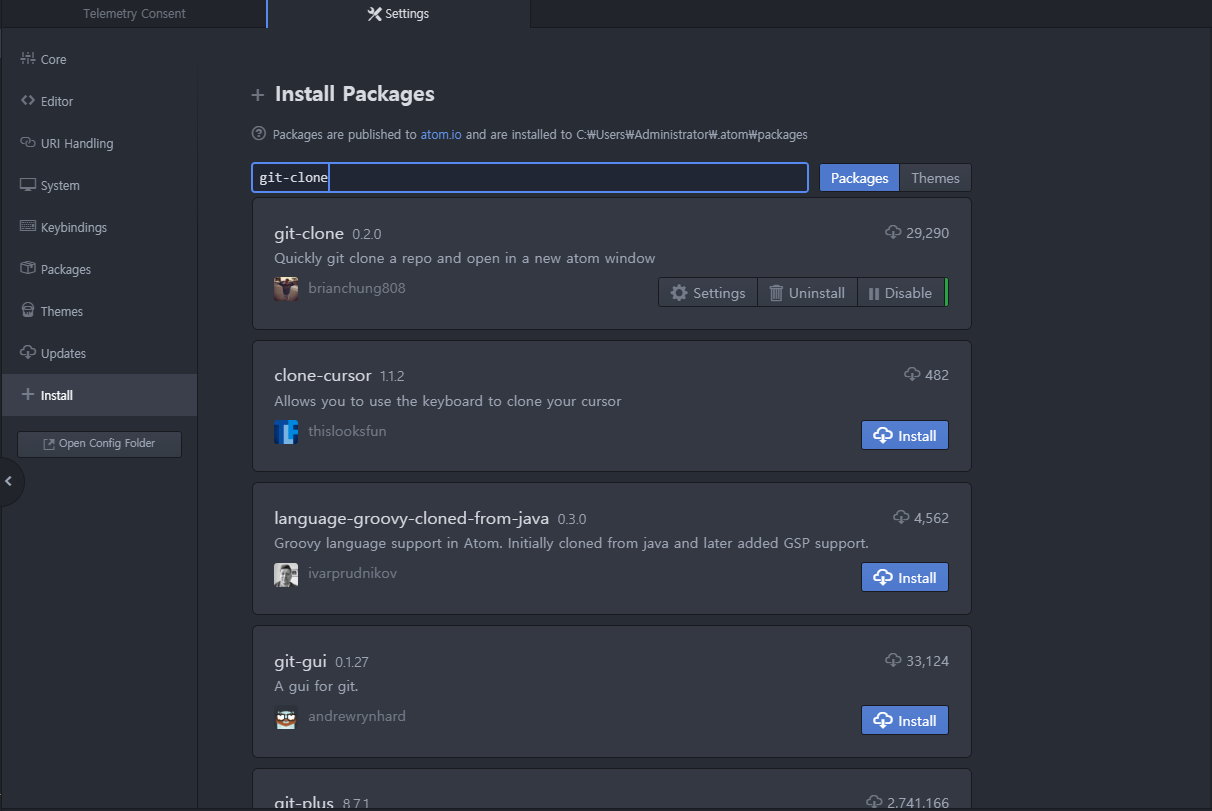Click thislooksfun author name
1212x811 pixels.
(347, 431)
